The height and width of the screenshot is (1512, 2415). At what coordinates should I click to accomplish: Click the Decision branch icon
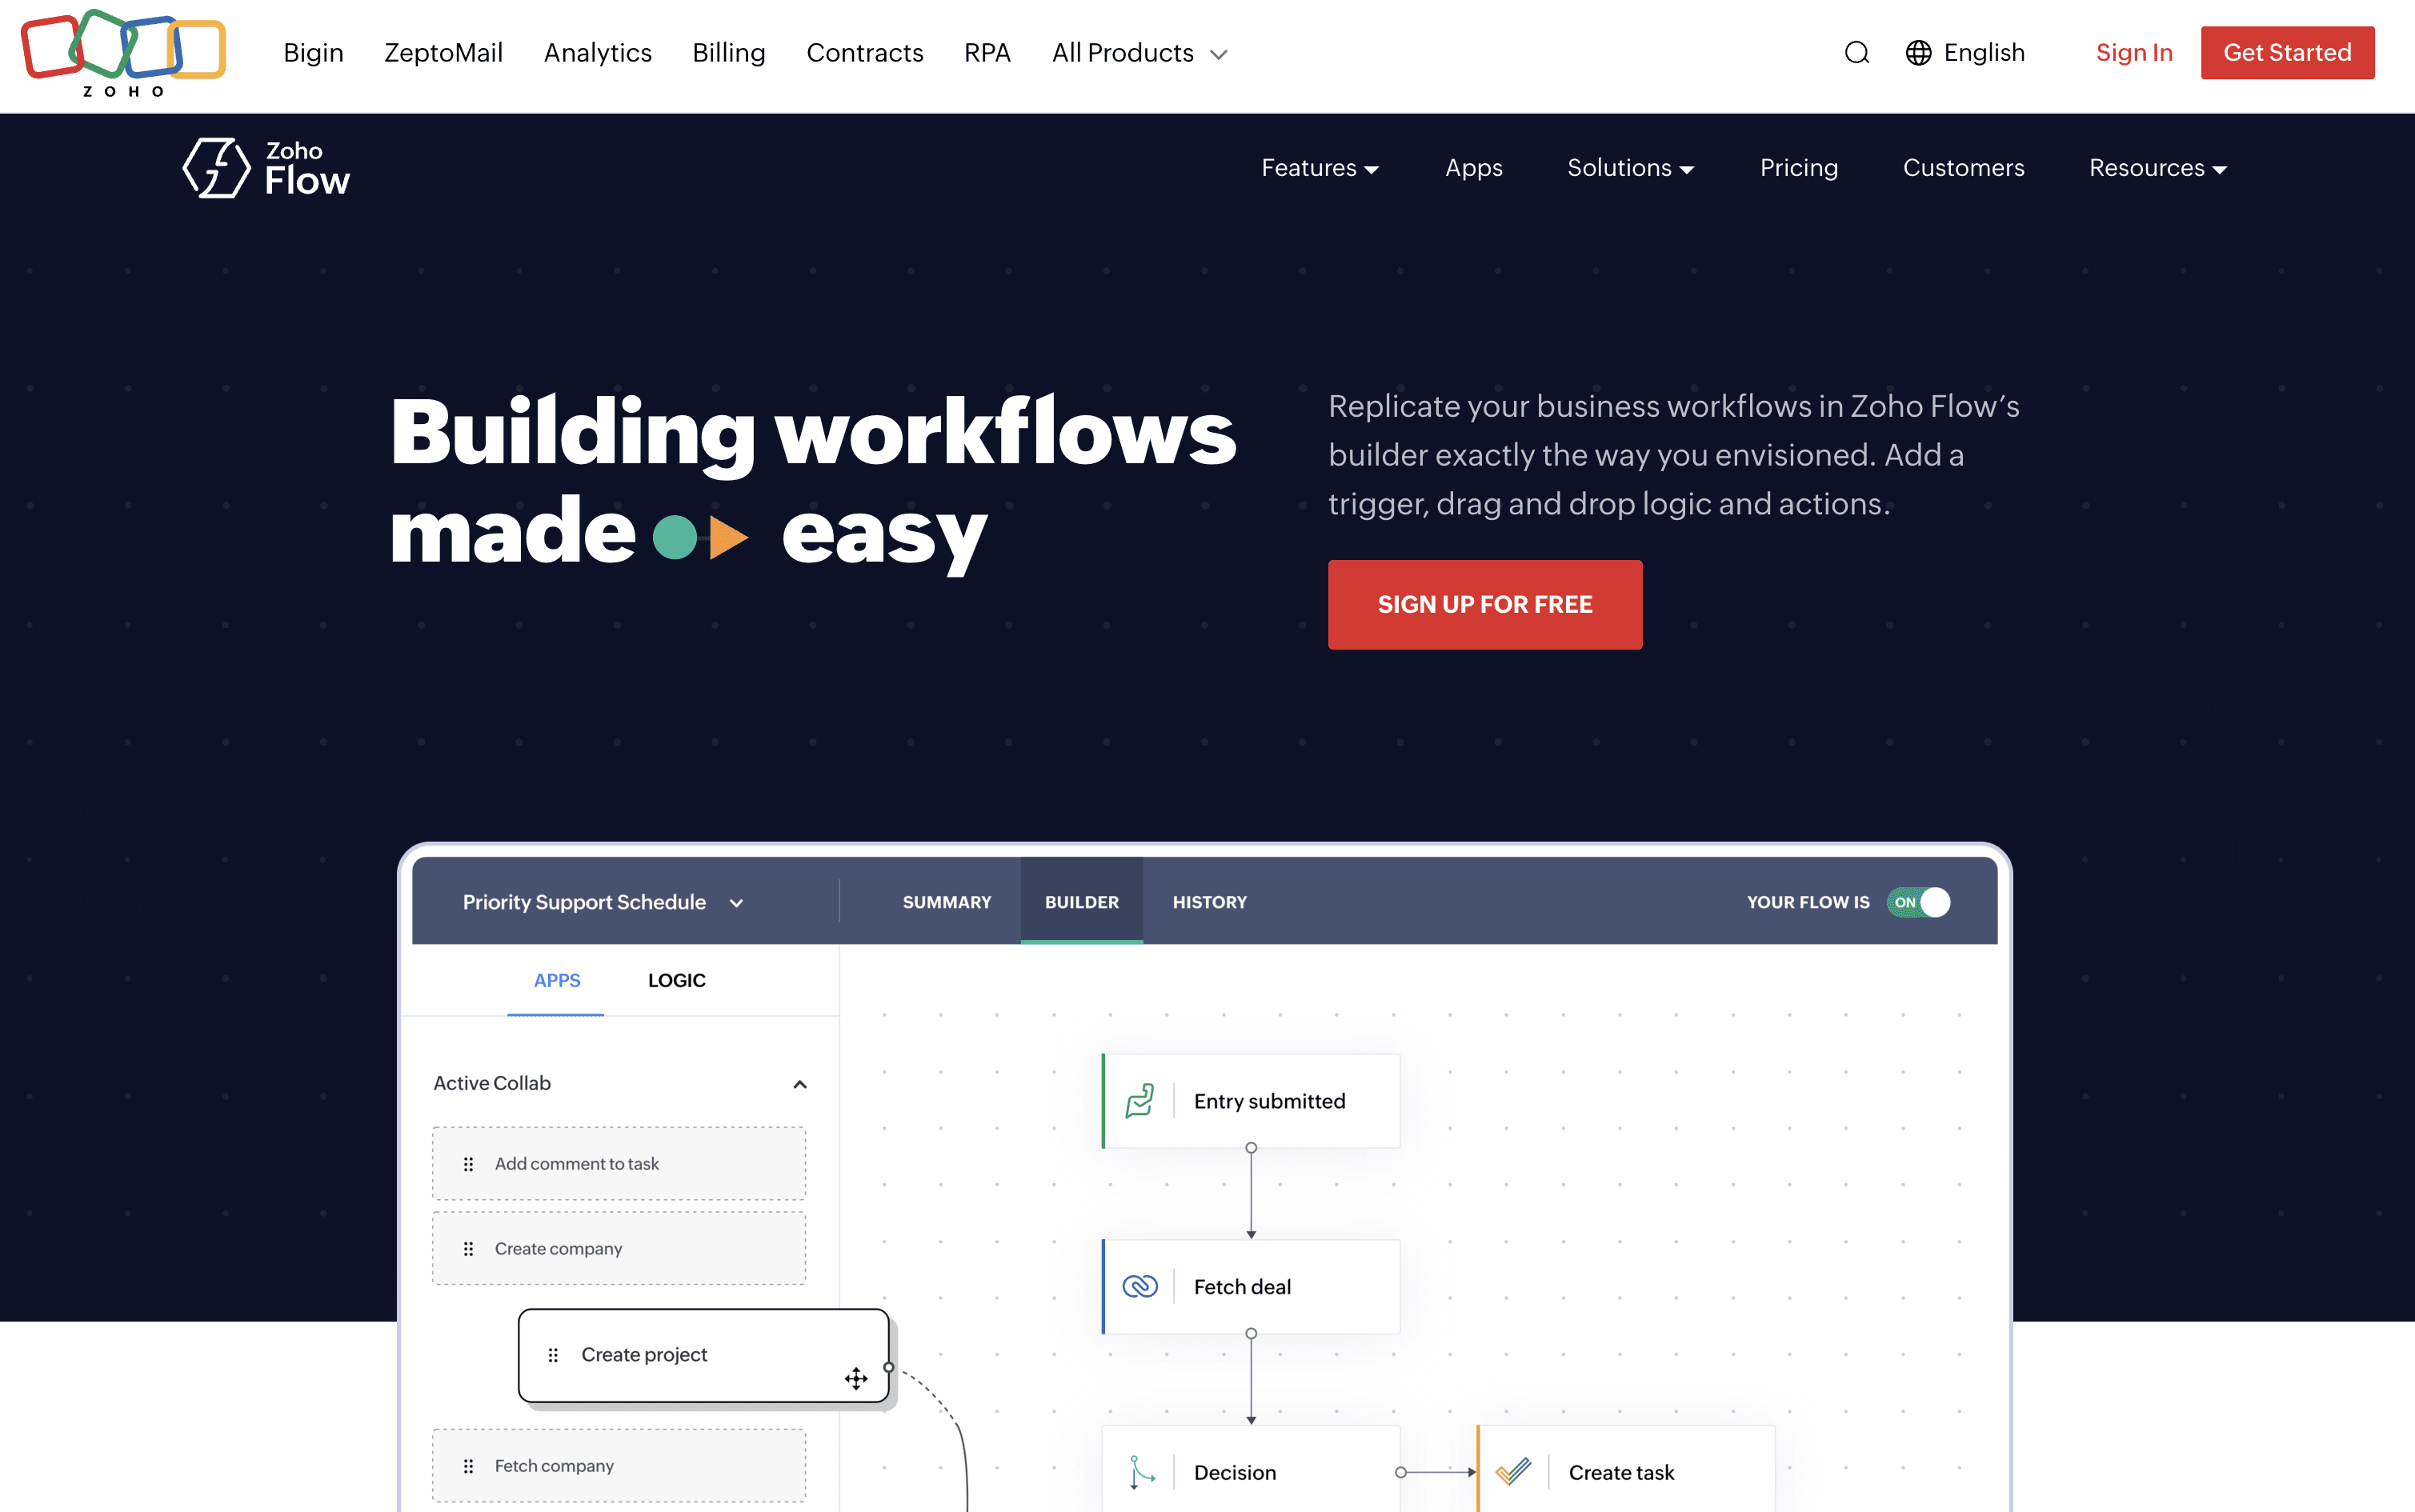(1140, 1472)
